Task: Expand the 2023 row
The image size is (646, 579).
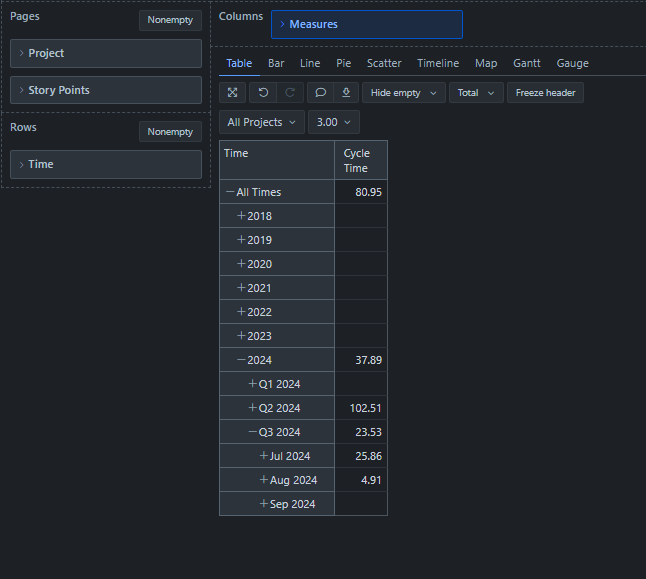Action: 241,336
